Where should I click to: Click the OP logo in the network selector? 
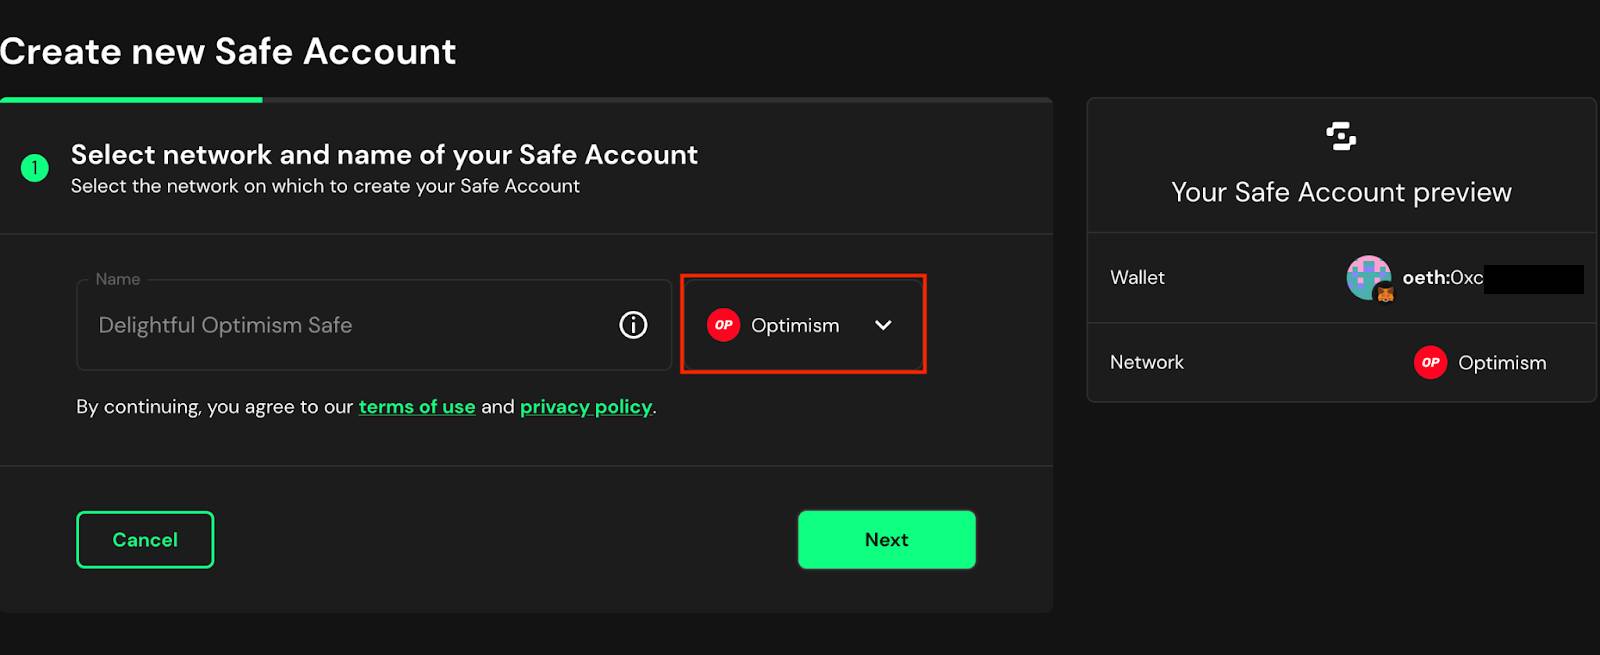click(x=723, y=325)
